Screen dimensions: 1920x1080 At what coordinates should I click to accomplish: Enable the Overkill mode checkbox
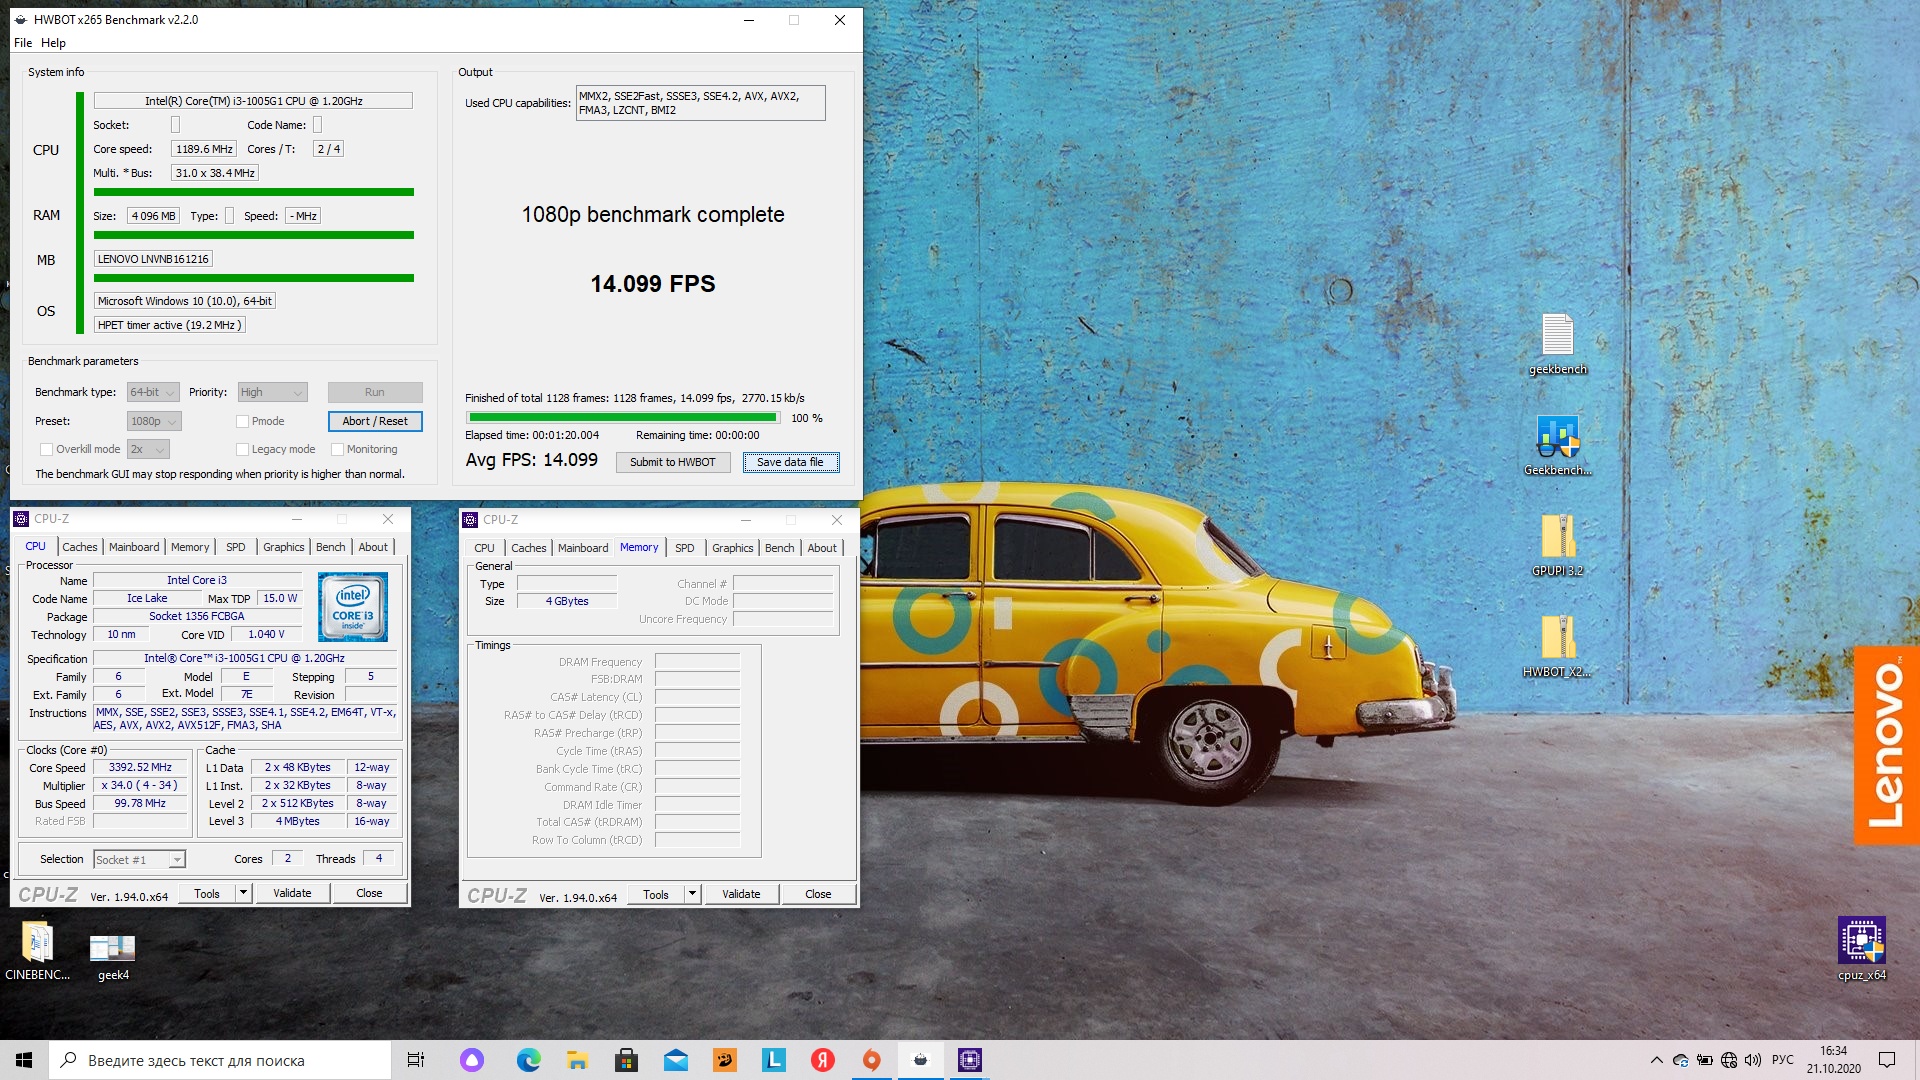[x=46, y=449]
